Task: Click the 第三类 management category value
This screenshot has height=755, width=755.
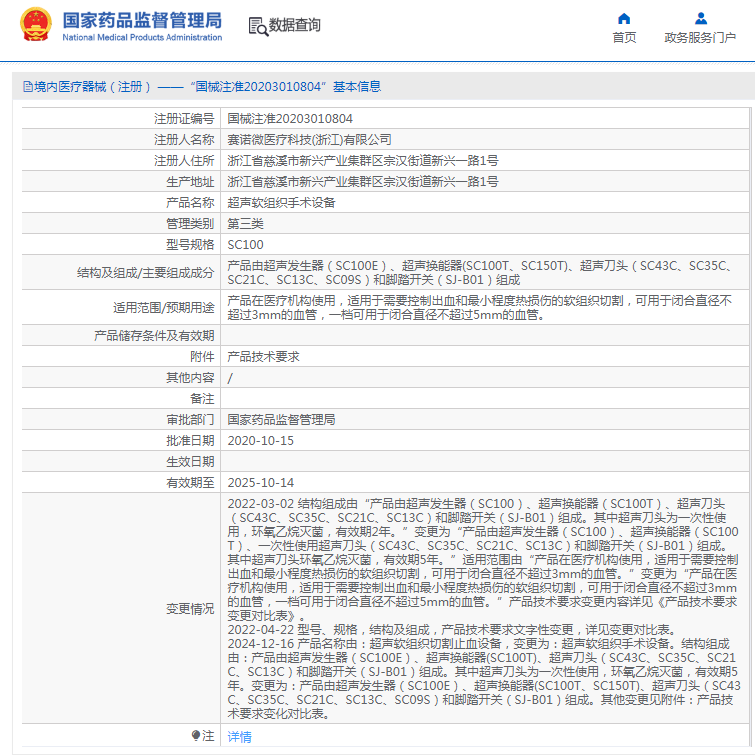Action: [x=246, y=223]
